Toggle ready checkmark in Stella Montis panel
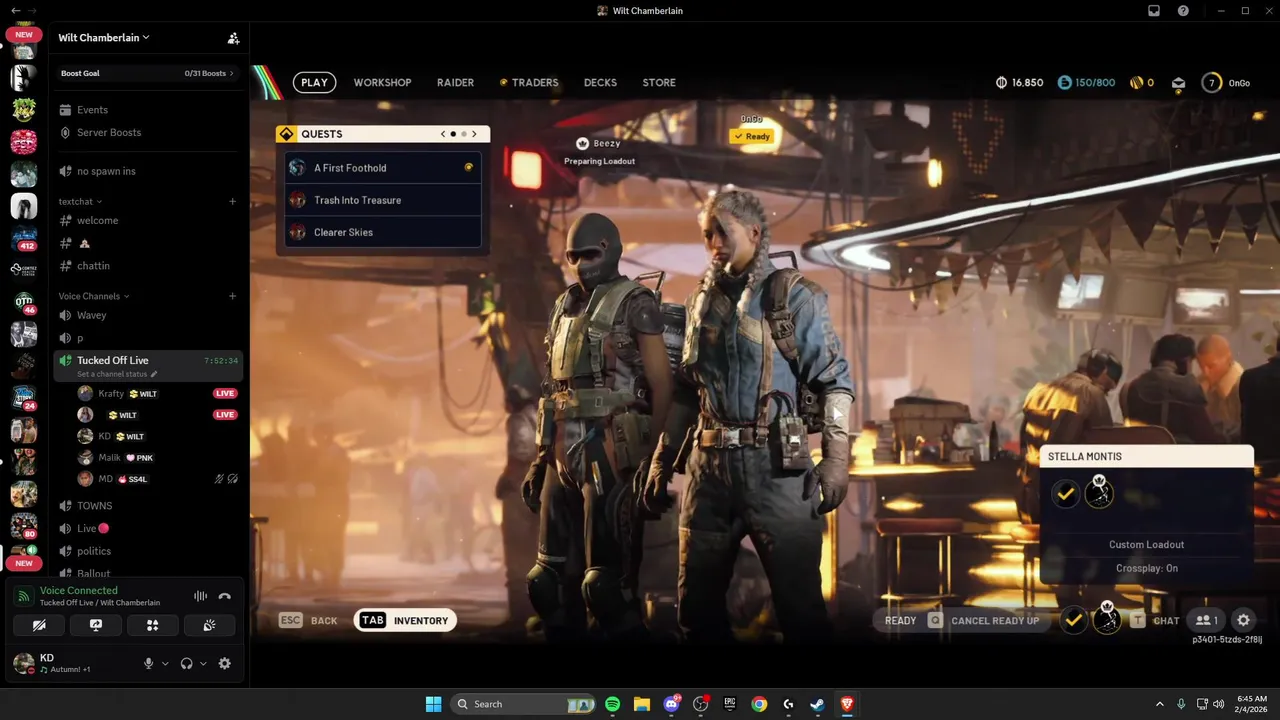1280x720 pixels. click(1066, 494)
